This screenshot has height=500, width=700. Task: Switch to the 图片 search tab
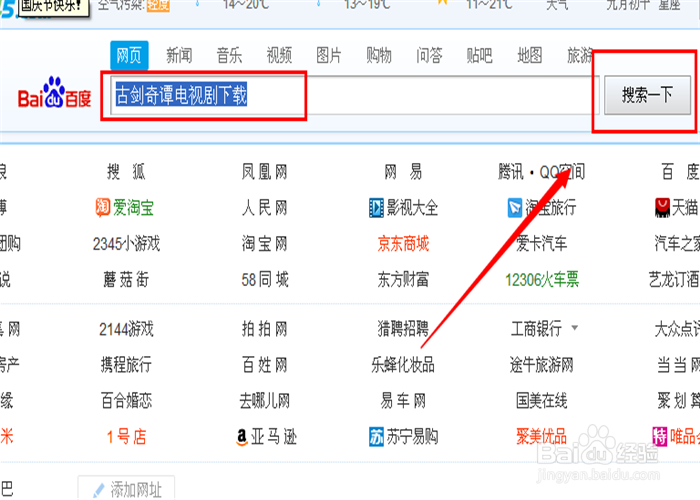(329, 56)
